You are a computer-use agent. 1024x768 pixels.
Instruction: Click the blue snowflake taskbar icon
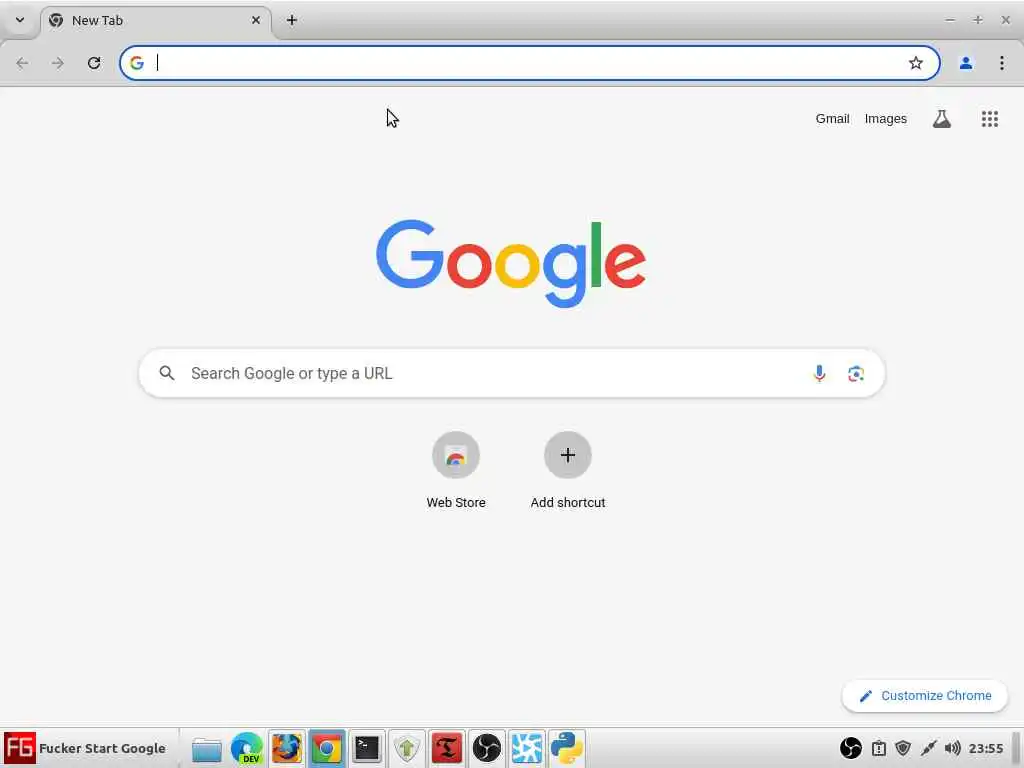pos(526,748)
